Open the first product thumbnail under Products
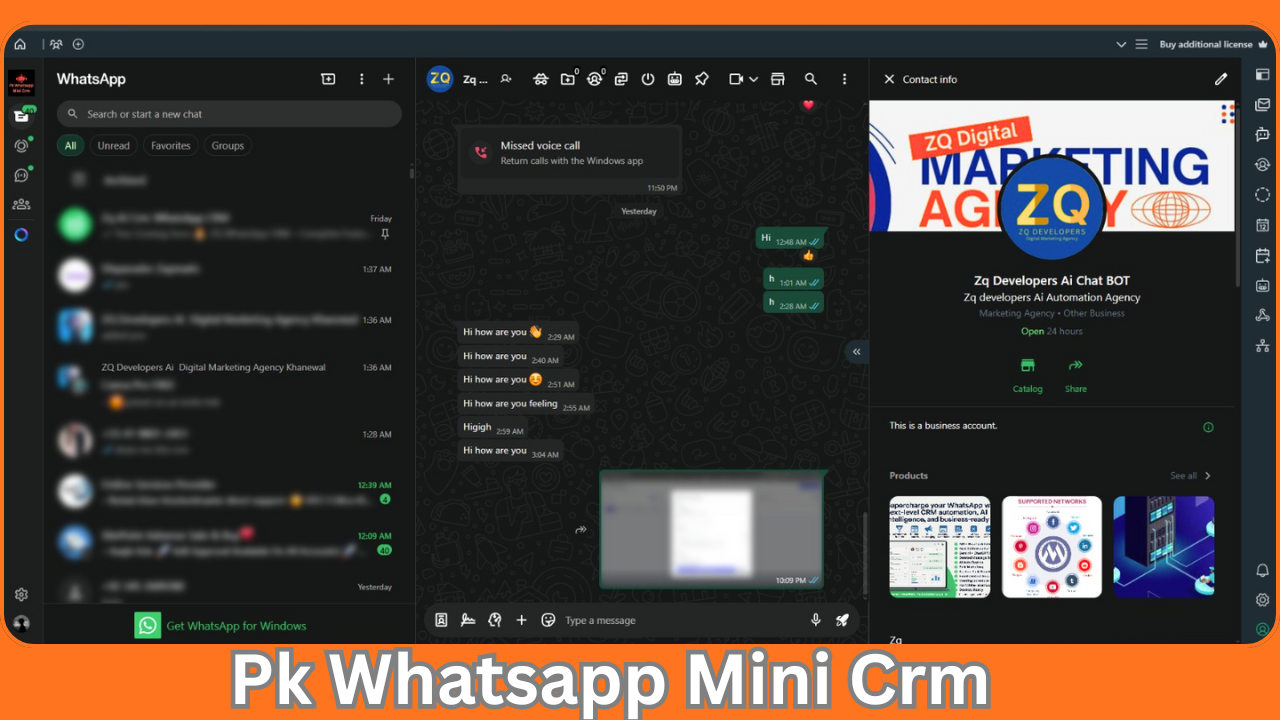The width and height of the screenshot is (1280, 720). (940, 547)
